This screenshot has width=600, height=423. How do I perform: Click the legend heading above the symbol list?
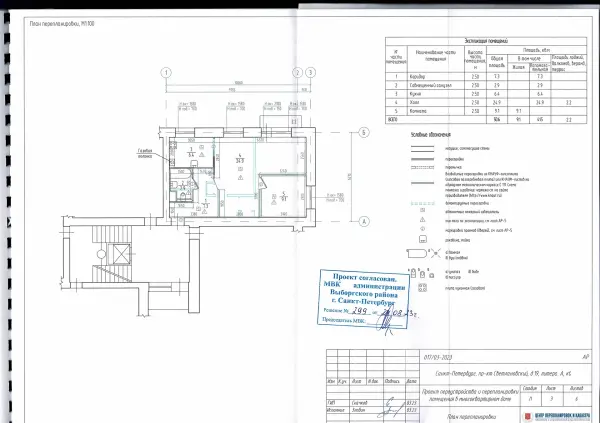[x=430, y=135]
